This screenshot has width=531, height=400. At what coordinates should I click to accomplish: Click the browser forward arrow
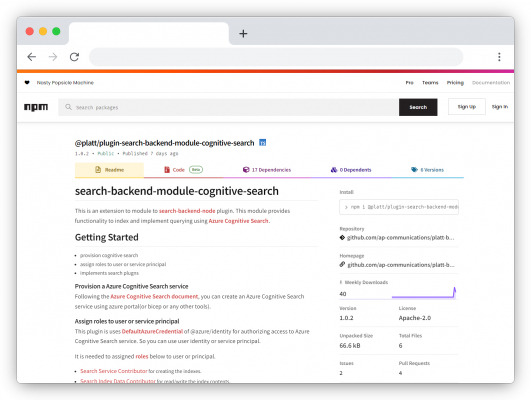(53, 57)
